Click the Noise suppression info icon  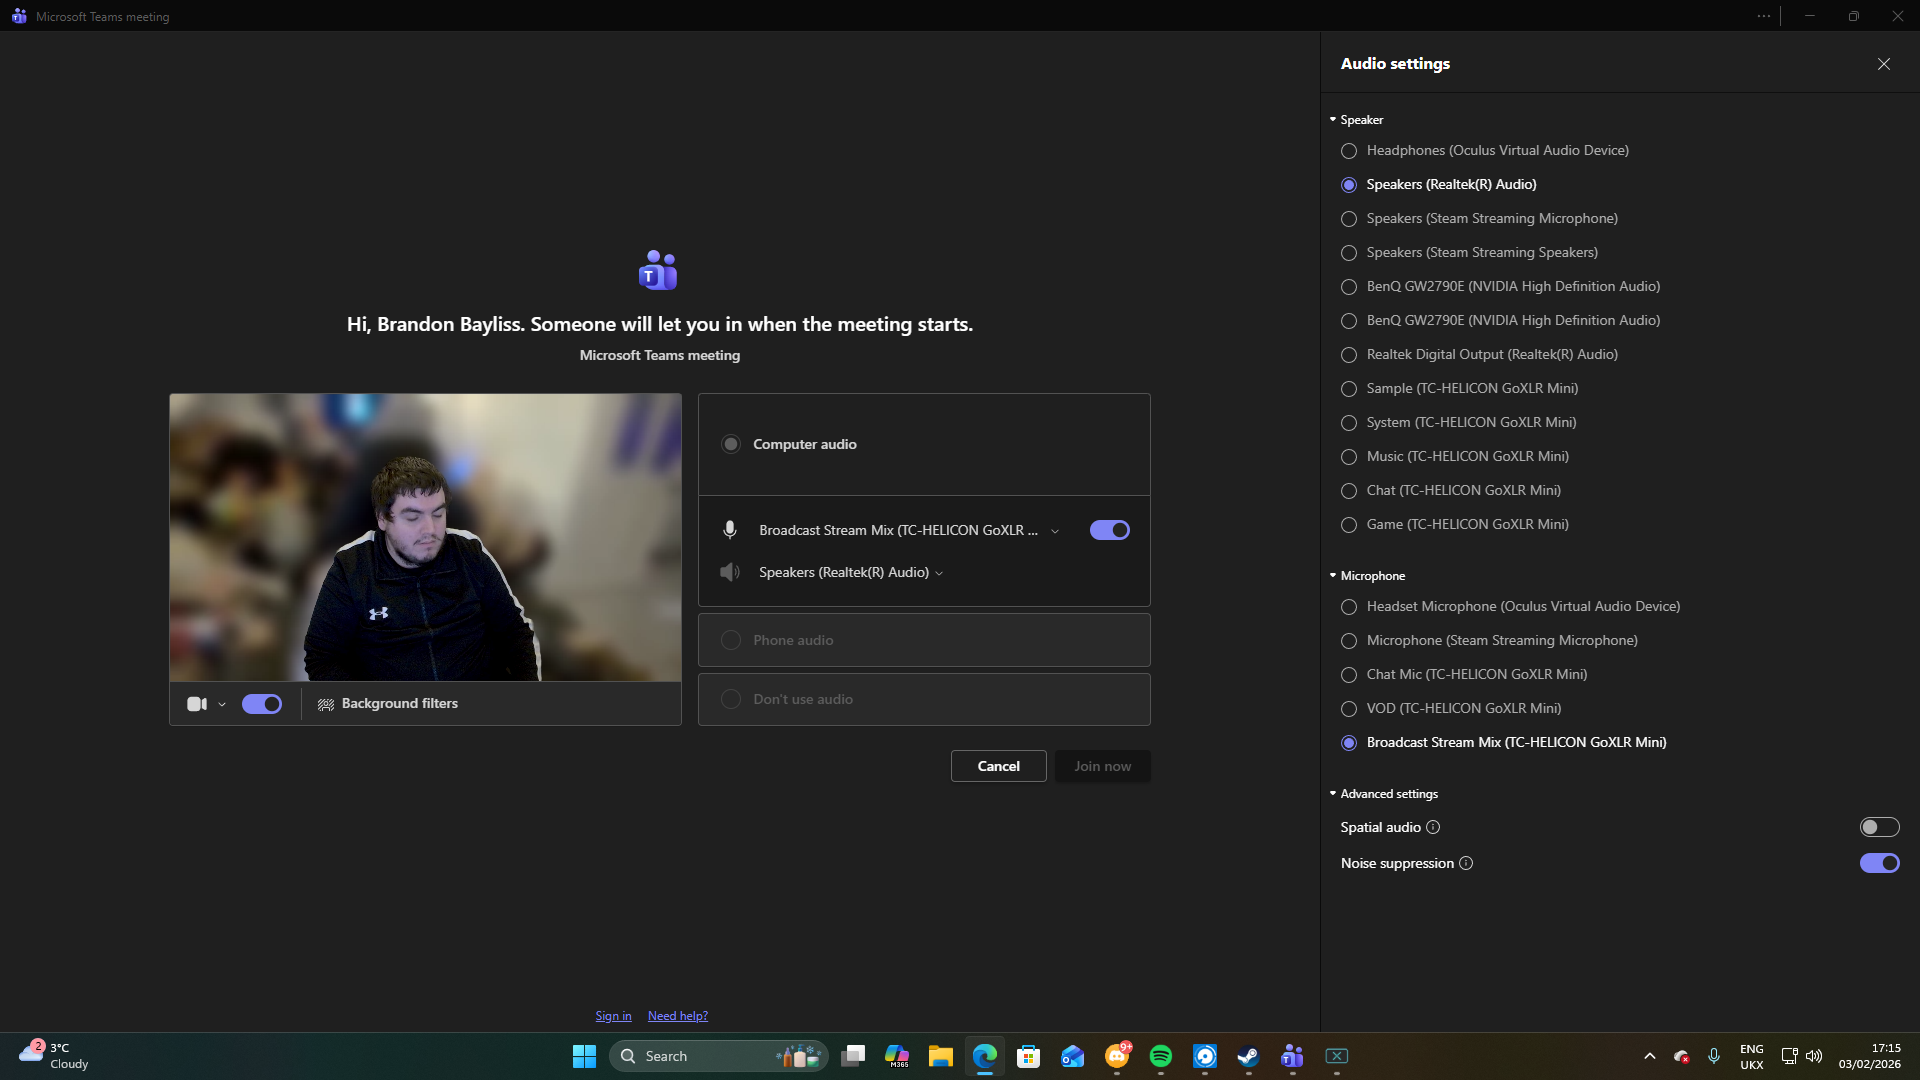tap(1466, 863)
